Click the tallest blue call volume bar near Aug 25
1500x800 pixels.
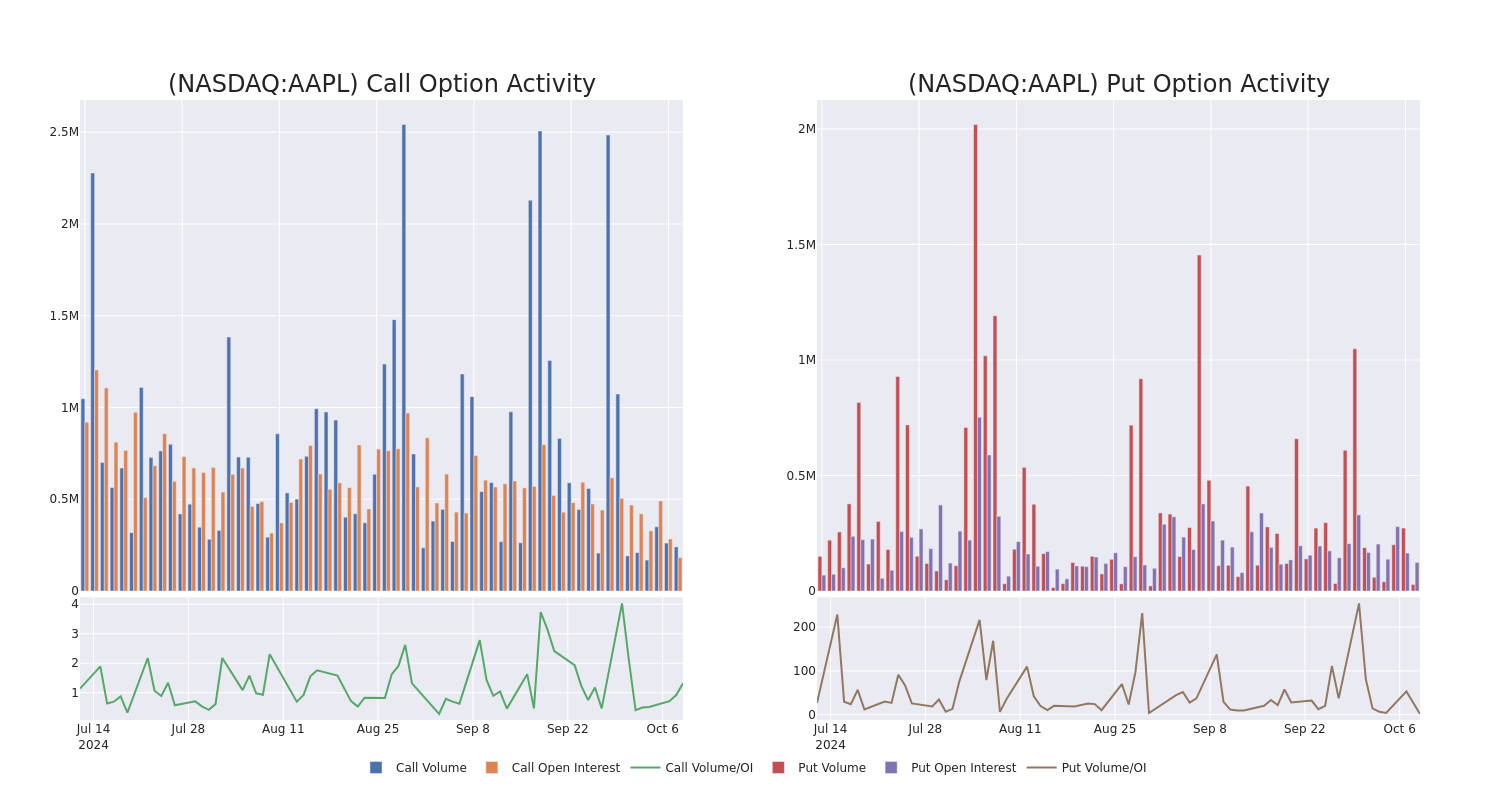click(x=404, y=357)
